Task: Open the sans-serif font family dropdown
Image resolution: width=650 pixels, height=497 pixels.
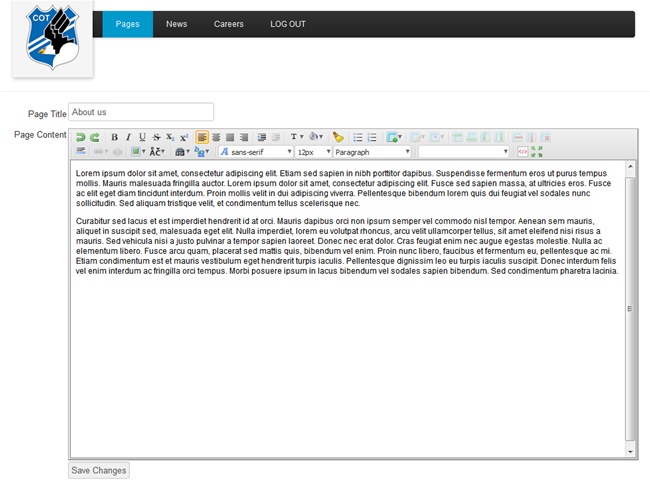Action: coord(256,152)
